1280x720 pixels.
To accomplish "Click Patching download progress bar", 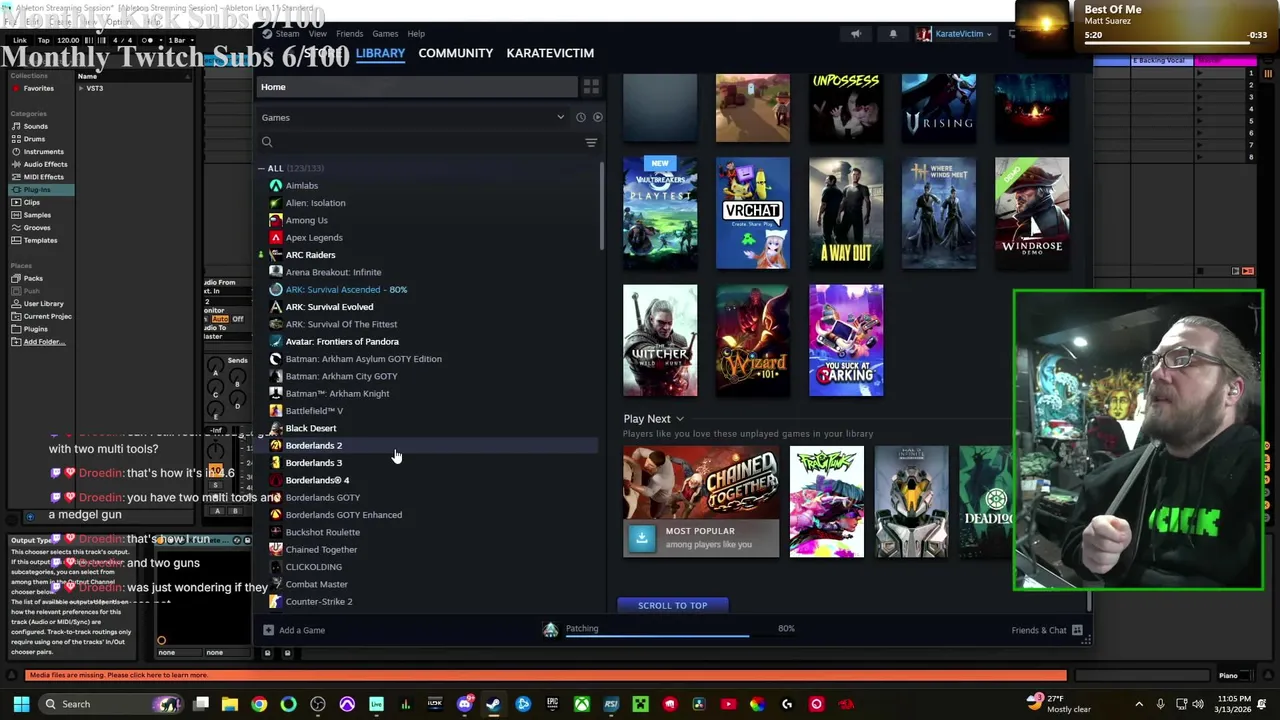I will coord(657,635).
